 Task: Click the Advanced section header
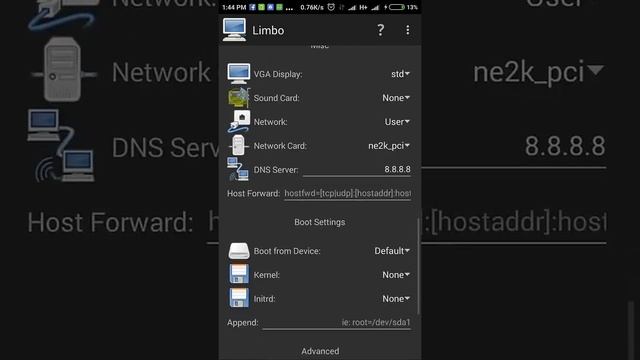point(320,351)
